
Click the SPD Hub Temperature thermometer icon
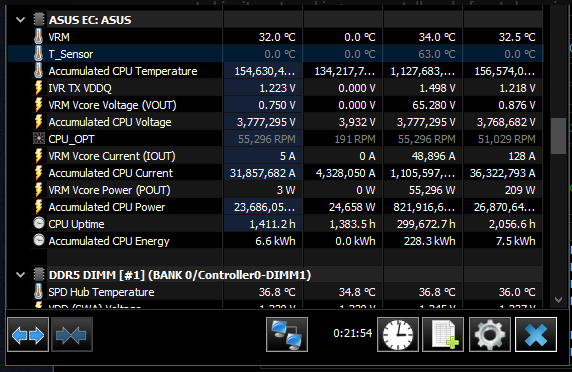pos(38,292)
